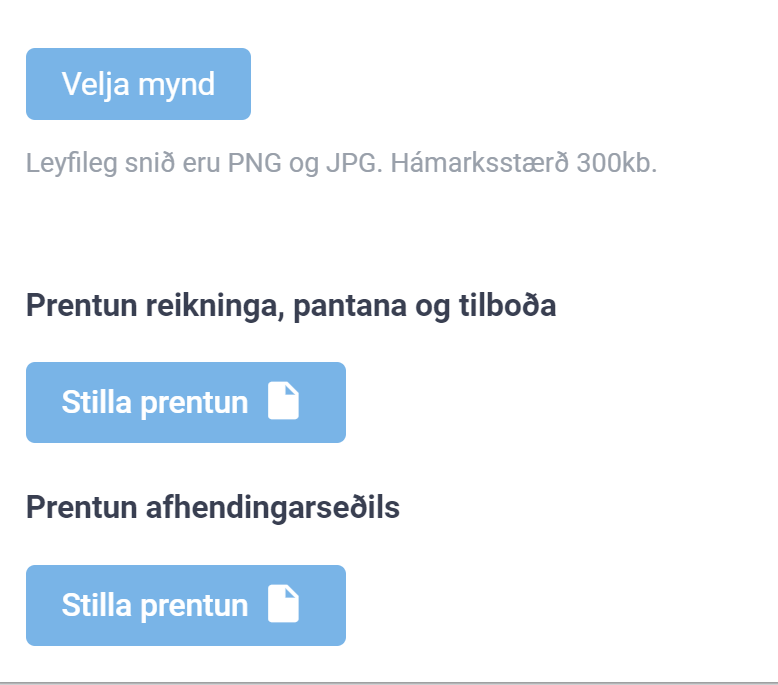Click the horizontal divider line at the bottom

(389, 683)
